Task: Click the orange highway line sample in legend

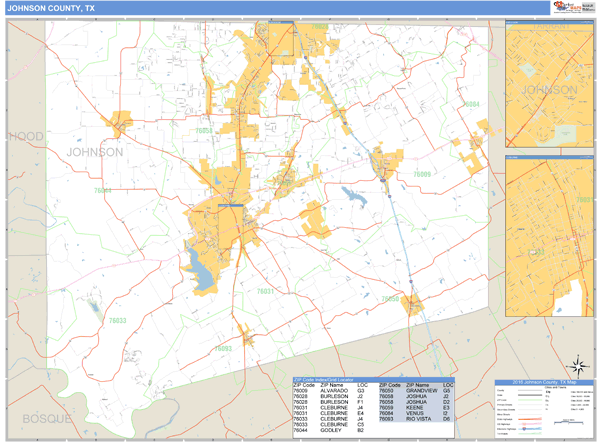Action: pyautogui.click(x=530, y=419)
